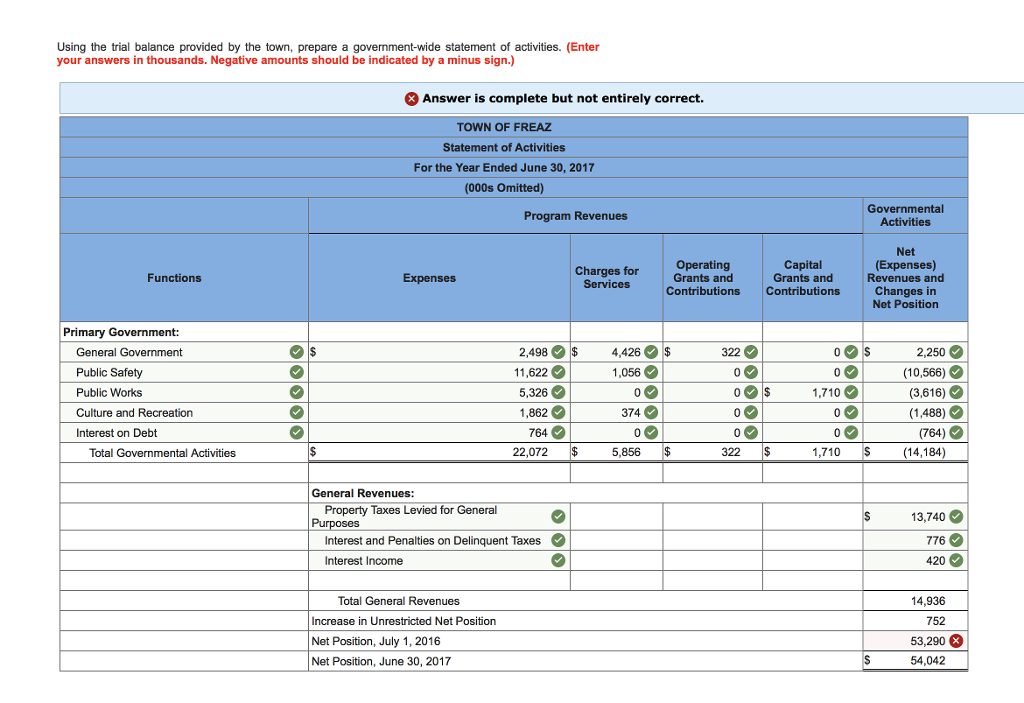Click checkmark beside Interest on Debt label
This screenshot has width=1024, height=703.
[x=296, y=433]
